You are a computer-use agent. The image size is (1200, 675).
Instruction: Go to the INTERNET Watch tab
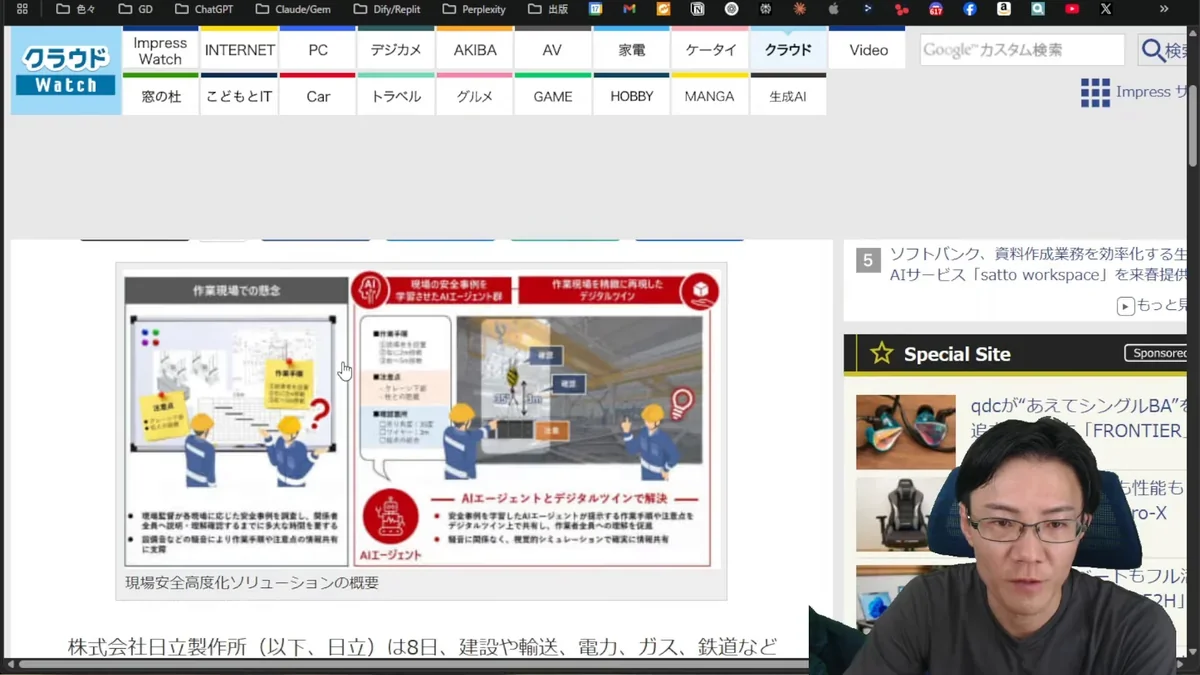click(x=240, y=49)
